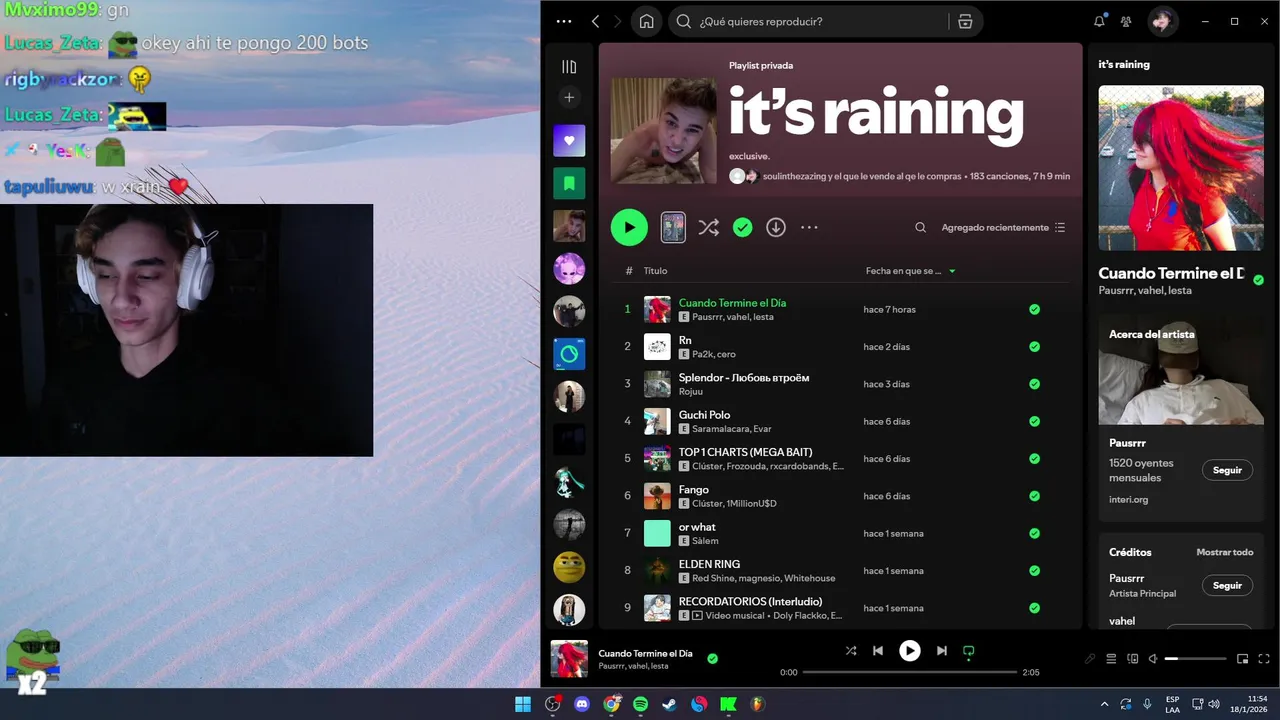Viewport: 1280px width, 720px height.
Task: Play the it's raining playlist
Action: (629, 227)
